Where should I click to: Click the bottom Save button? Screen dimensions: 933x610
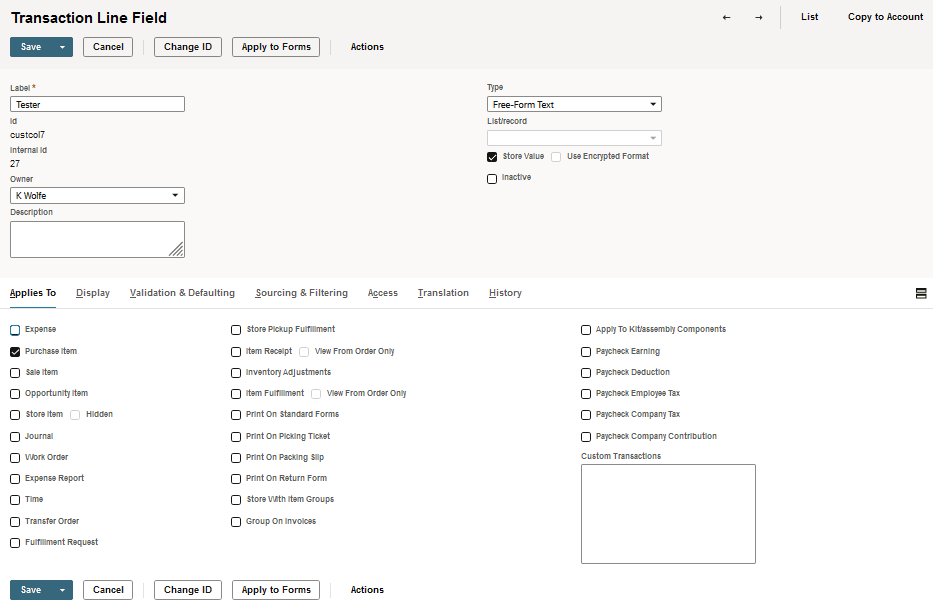pos(31,590)
